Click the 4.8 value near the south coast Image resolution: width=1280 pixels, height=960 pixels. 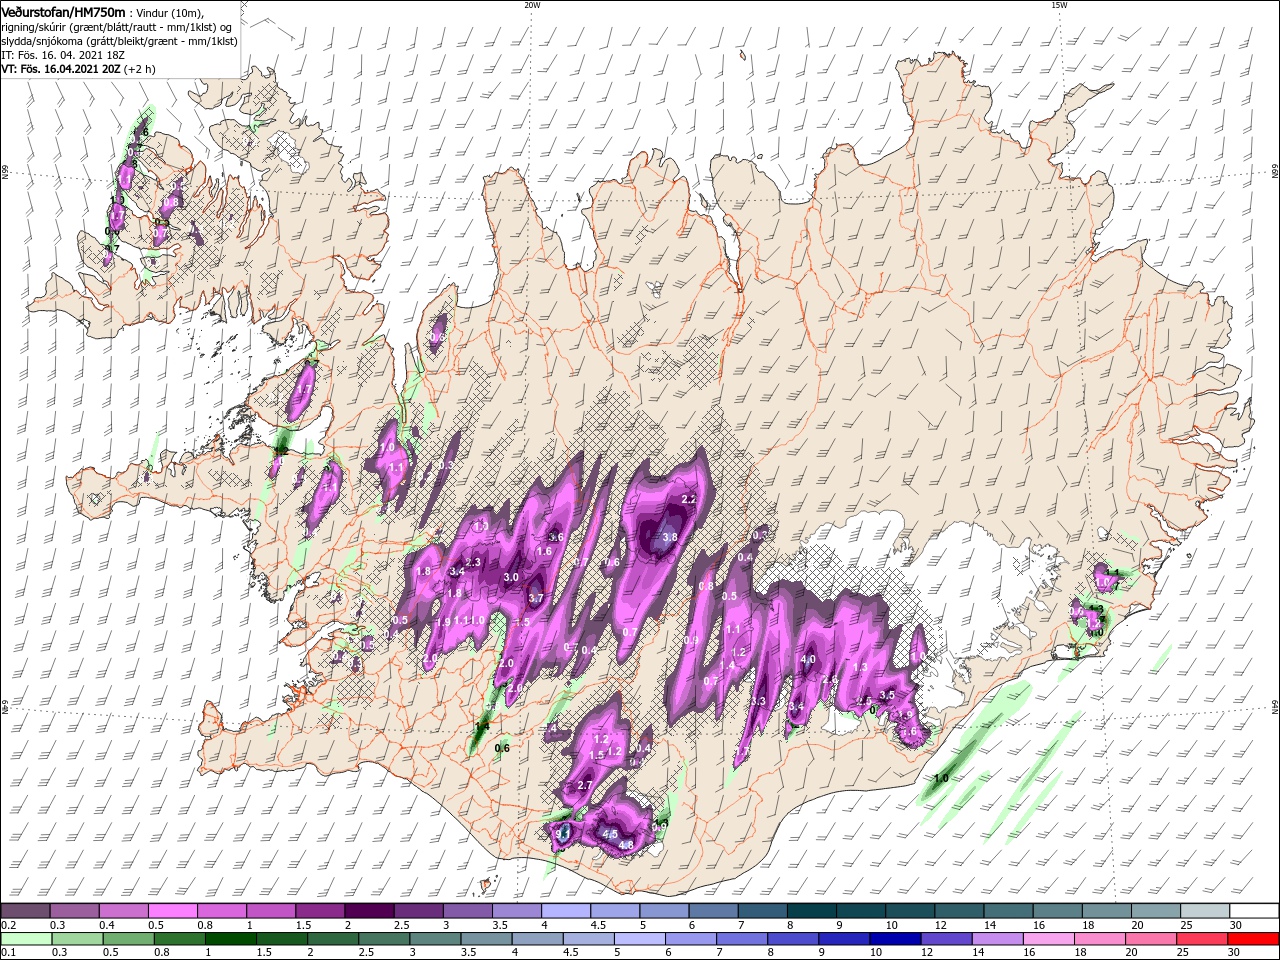[627, 845]
